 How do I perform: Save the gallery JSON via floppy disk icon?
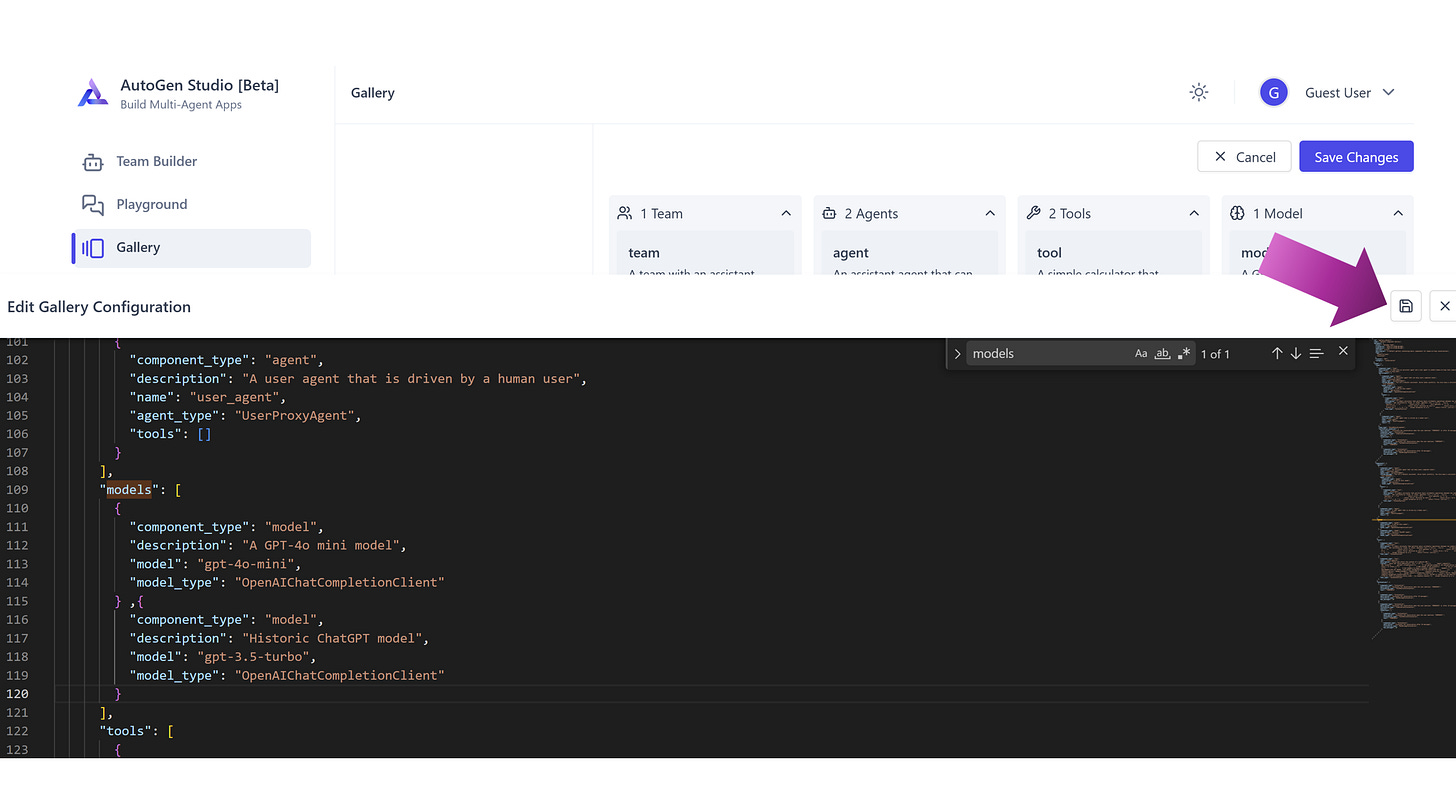click(x=1406, y=306)
